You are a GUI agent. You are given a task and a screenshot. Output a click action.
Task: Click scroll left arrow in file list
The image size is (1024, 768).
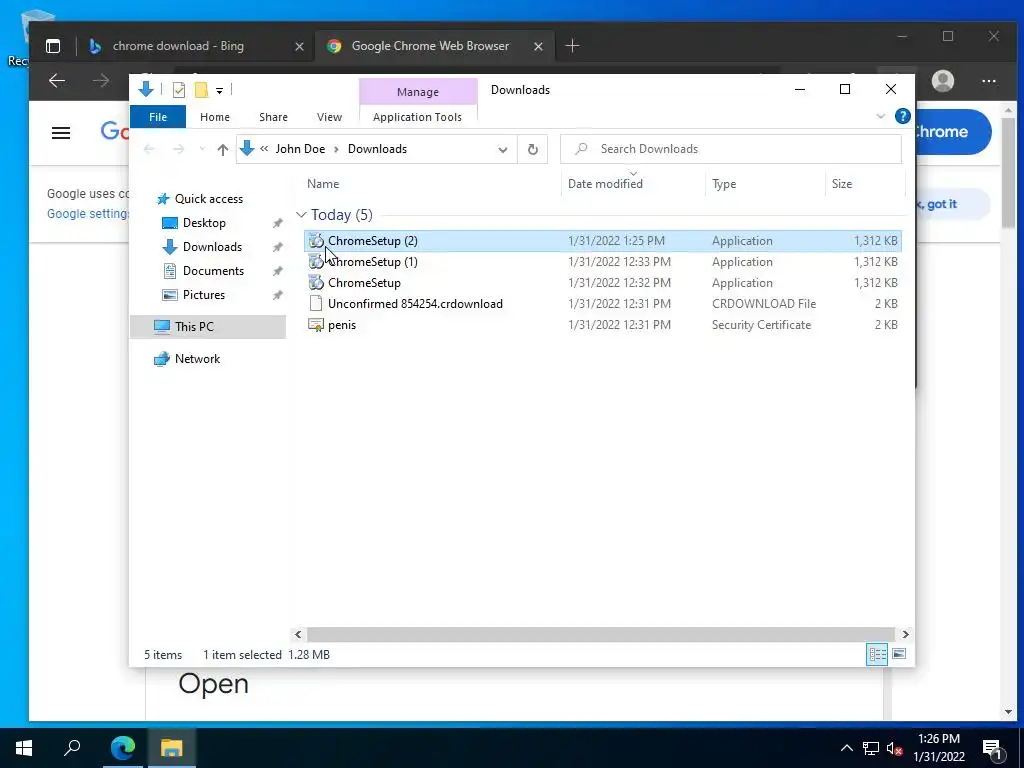click(298, 634)
